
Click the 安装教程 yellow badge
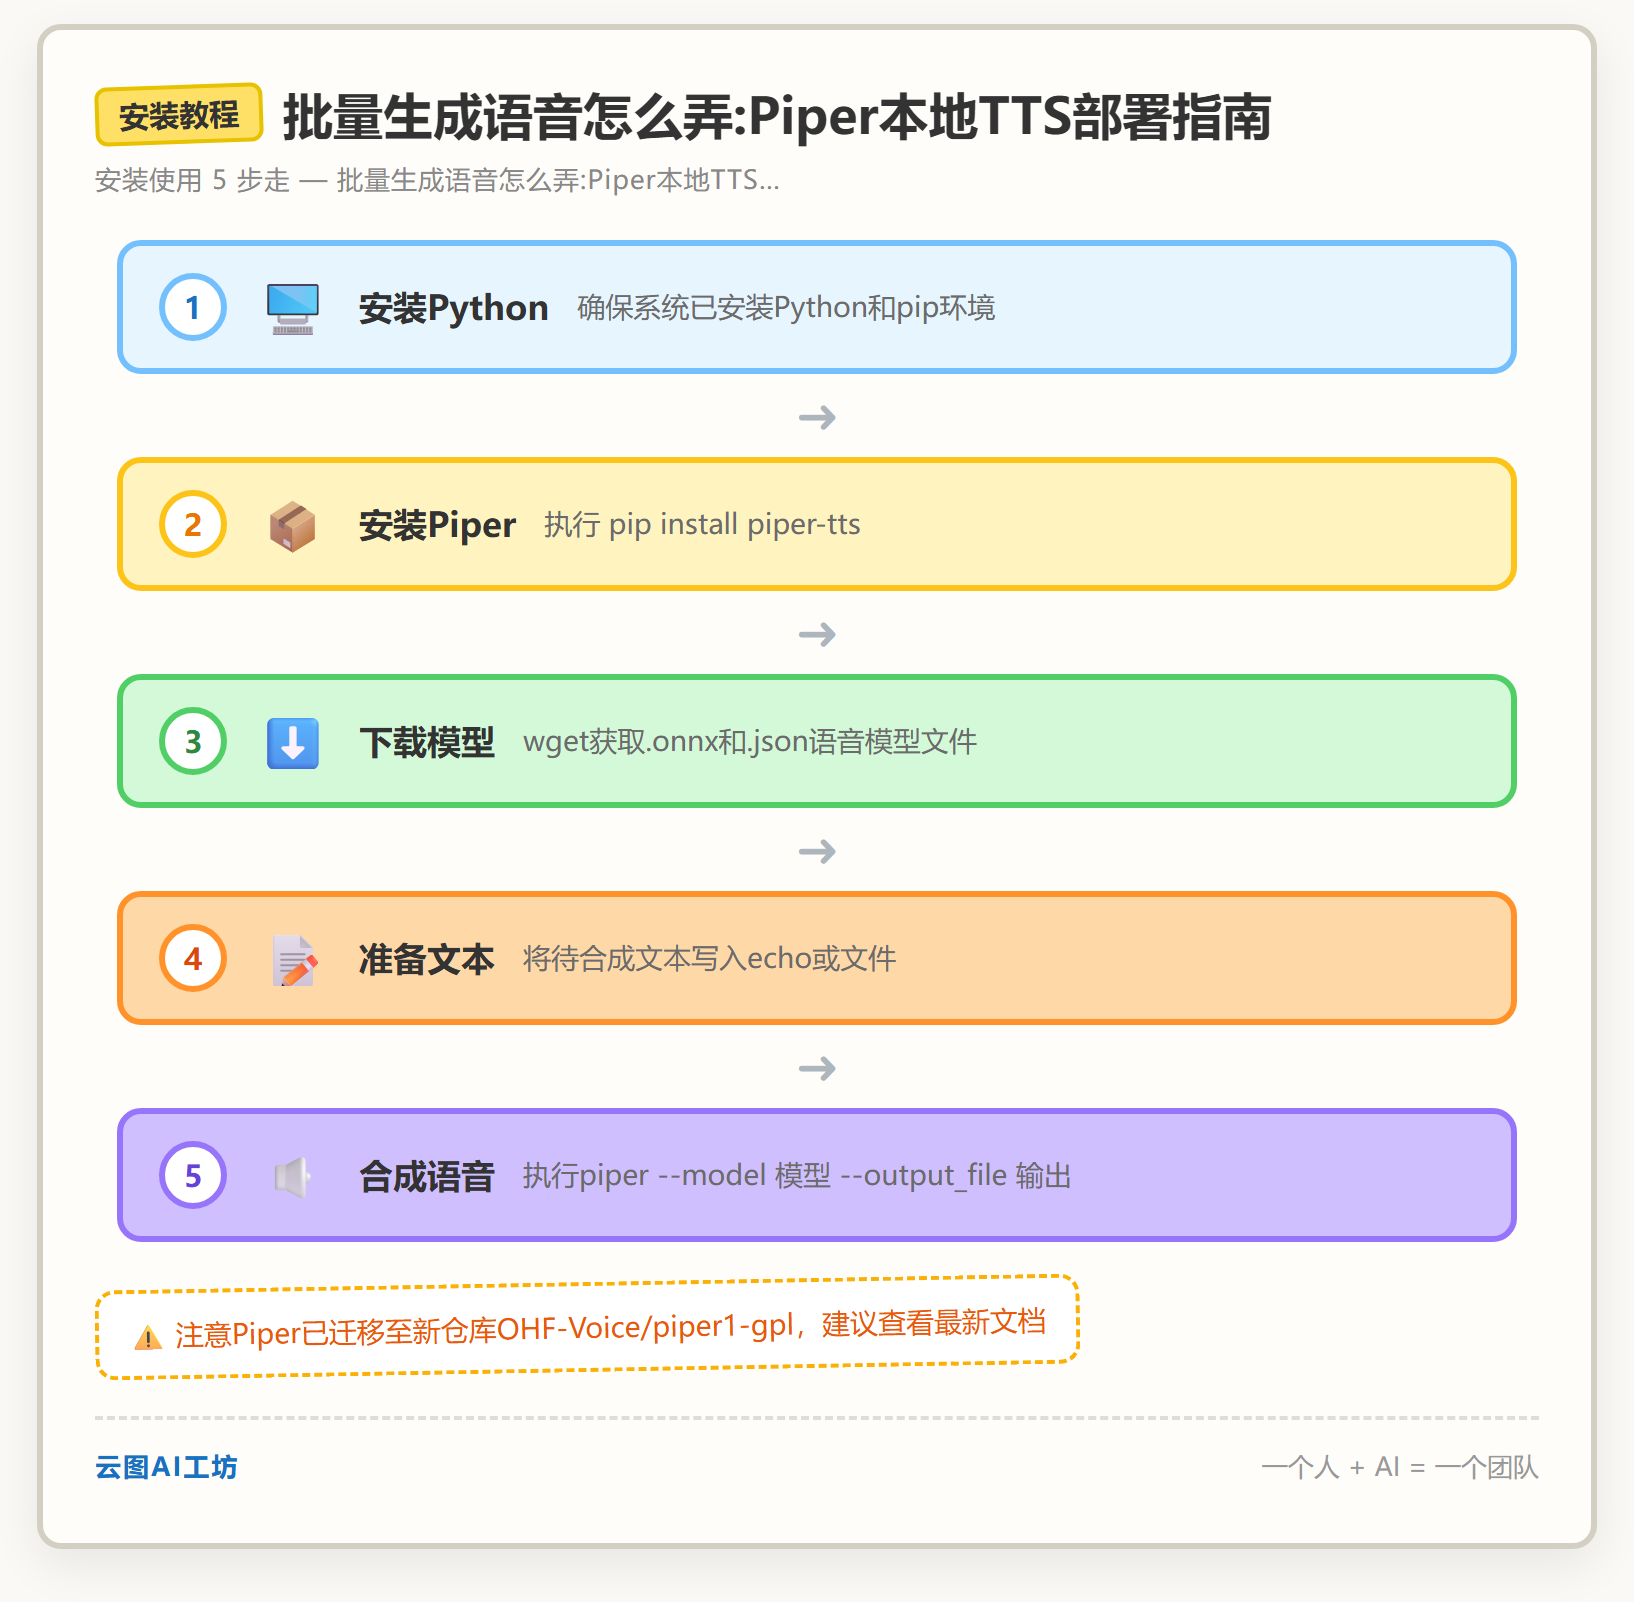(x=179, y=115)
